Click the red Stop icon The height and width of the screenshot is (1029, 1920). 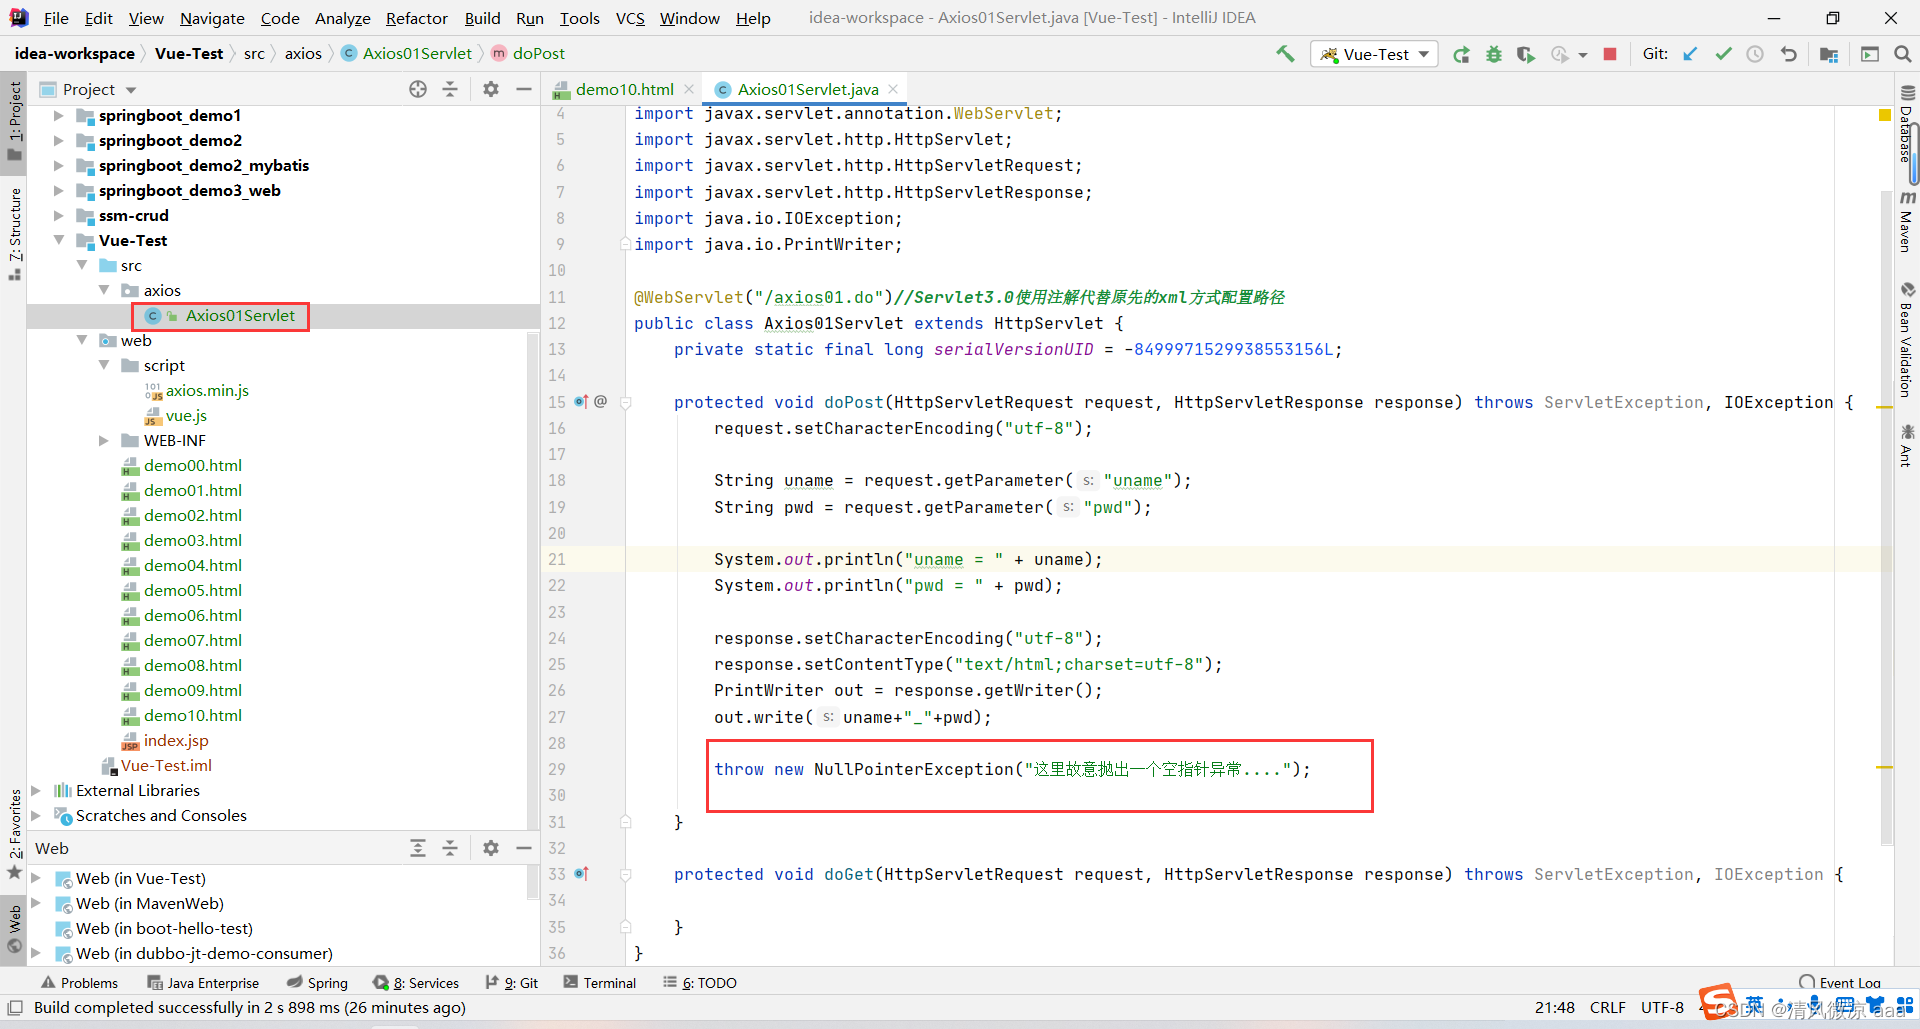coord(1610,54)
